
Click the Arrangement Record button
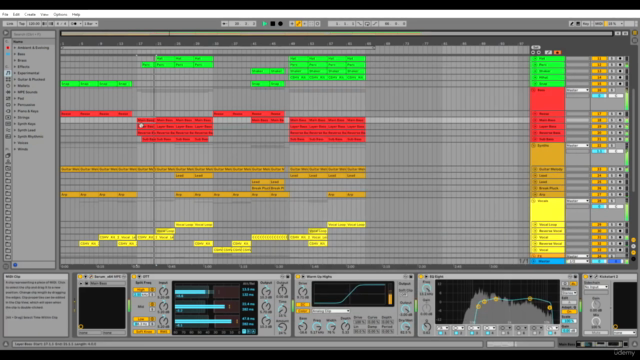point(280,24)
